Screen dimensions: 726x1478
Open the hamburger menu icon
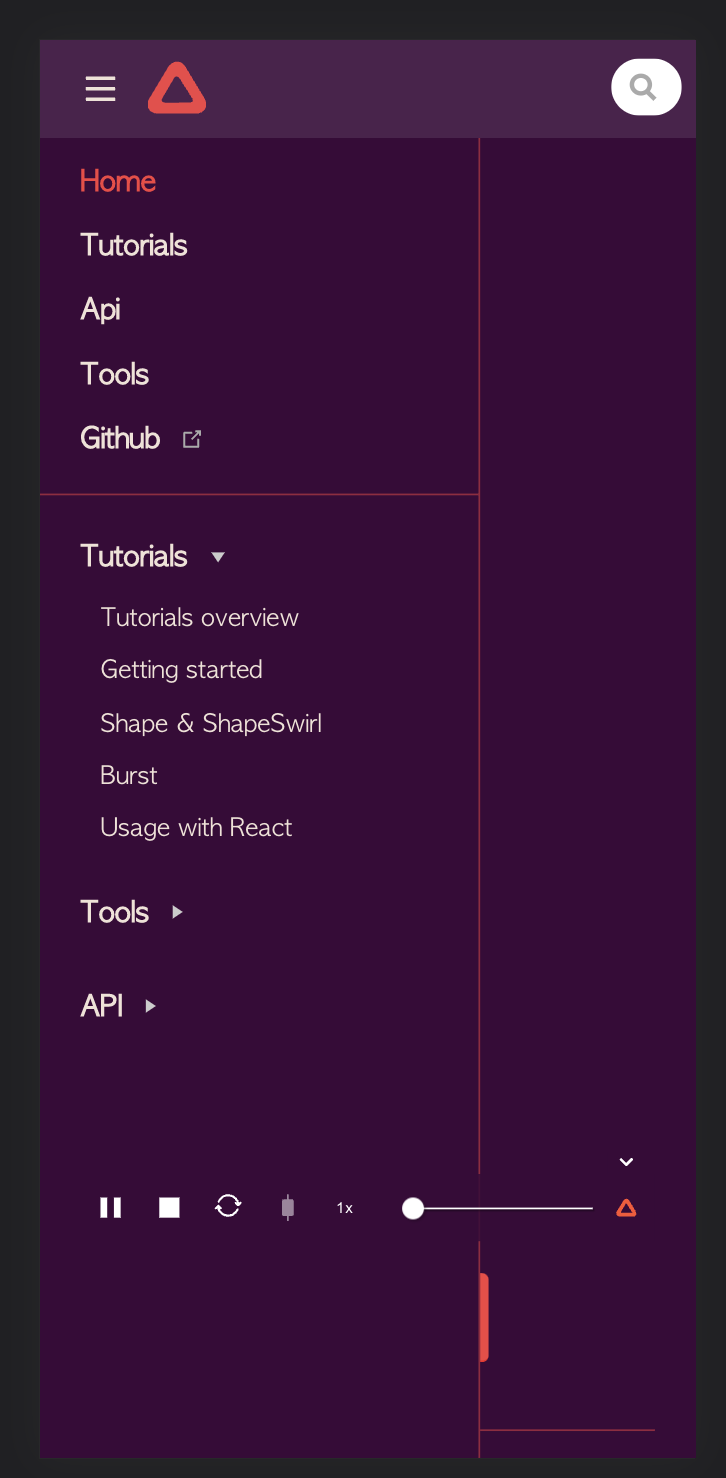[100, 89]
